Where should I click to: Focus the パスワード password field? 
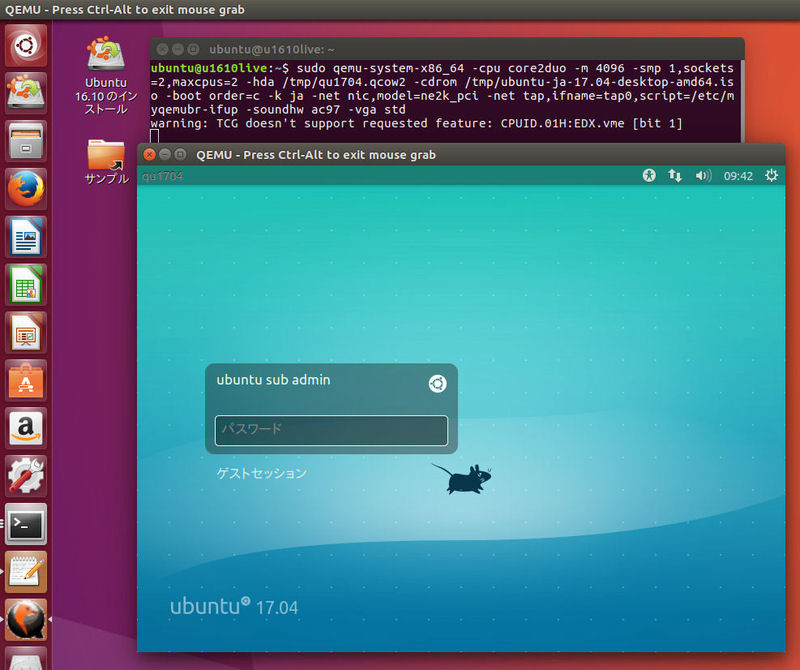pyautogui.click(x=332, y=430)
